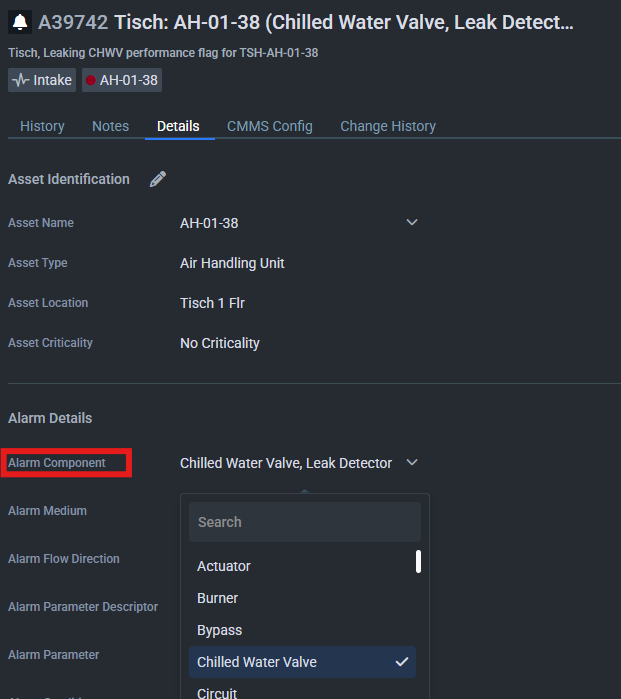Click the alarm bell icon
The width and height of the screenshot is (621, 699).
pyautogui.click(x=20, y=23)
